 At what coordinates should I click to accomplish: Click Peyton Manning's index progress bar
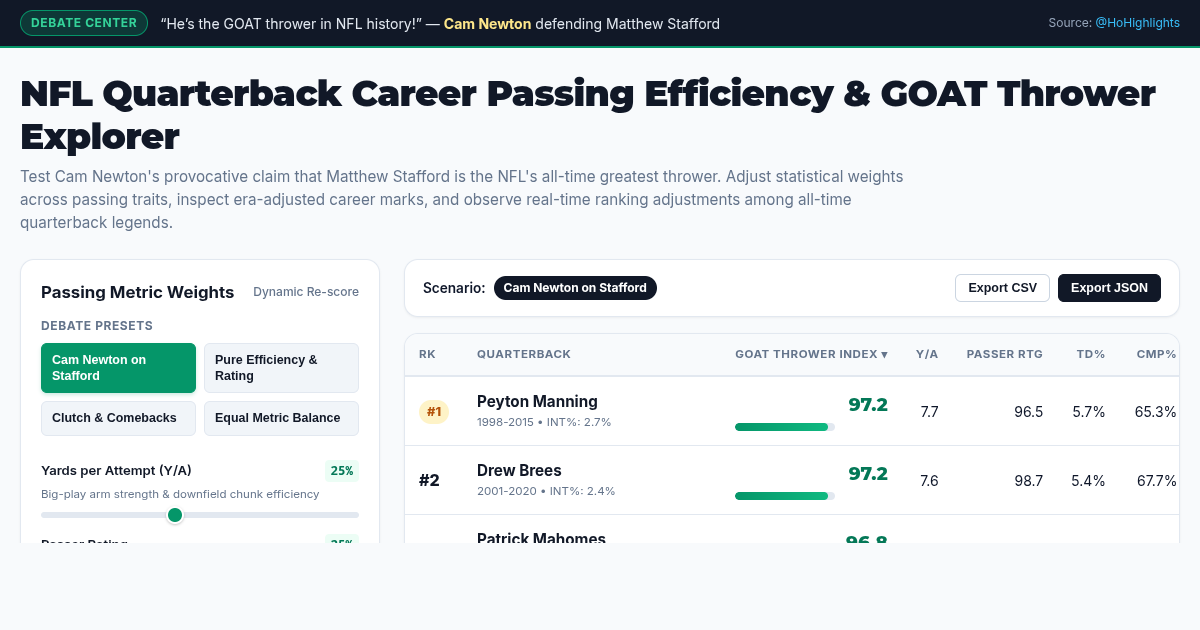coord(785,427)
